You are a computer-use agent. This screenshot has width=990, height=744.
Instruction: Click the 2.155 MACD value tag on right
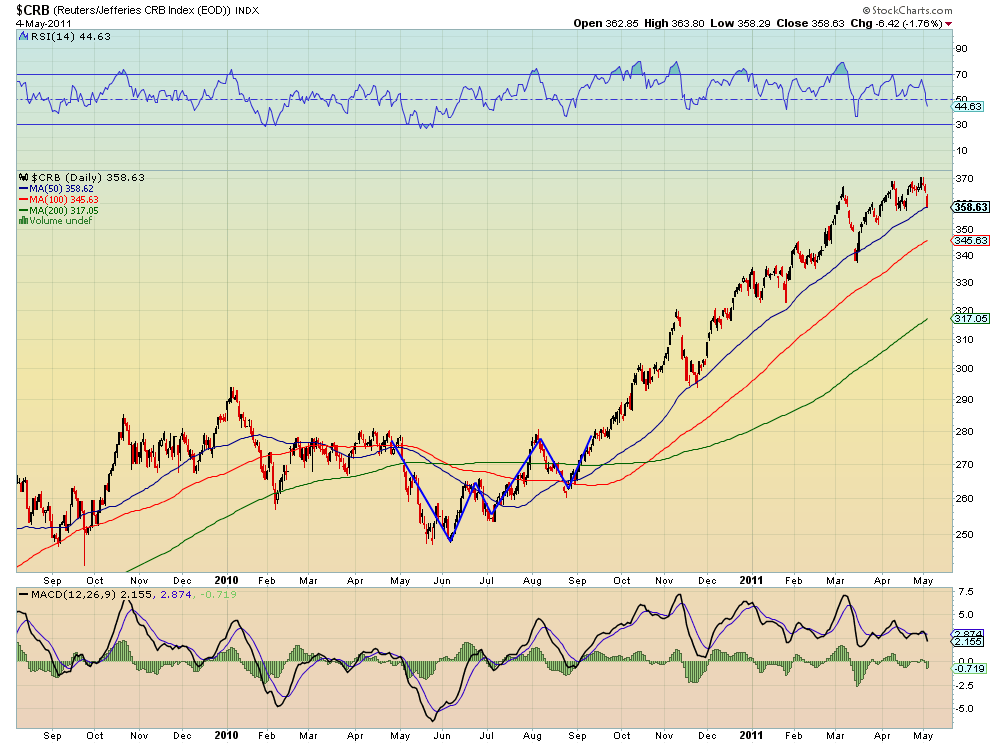click(x=967, y=642)
